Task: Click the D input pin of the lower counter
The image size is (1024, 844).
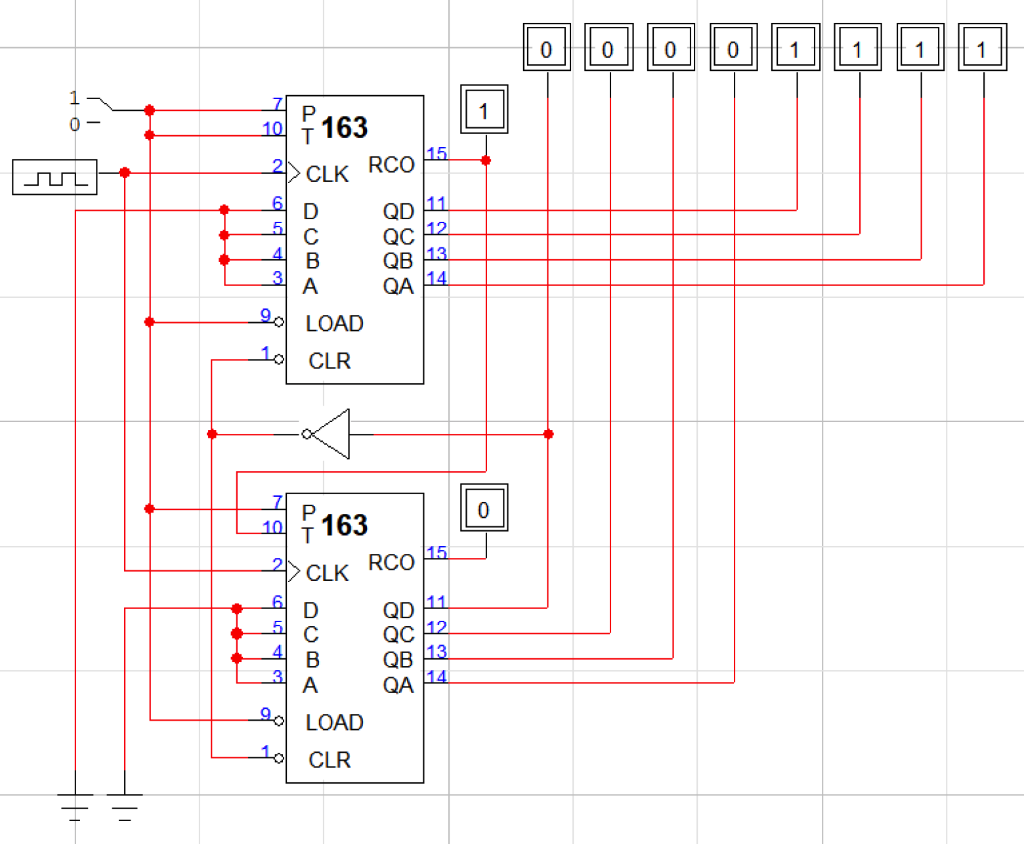Action: point(312,609)
